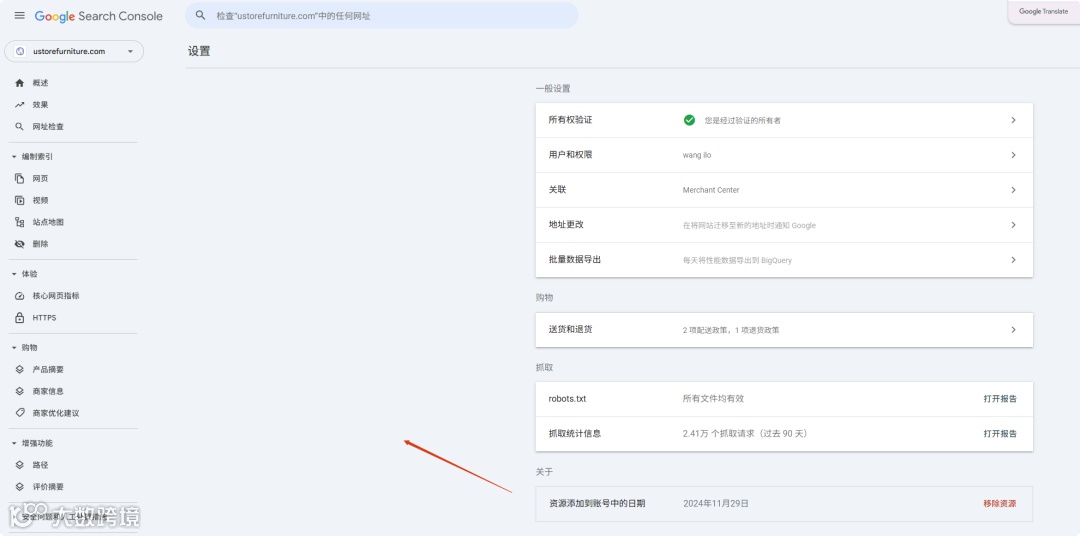Viewport: 1080px width, 536px height.
Task: Open robots.txt report via 打开报告
Action: [x=1000, y=399]
